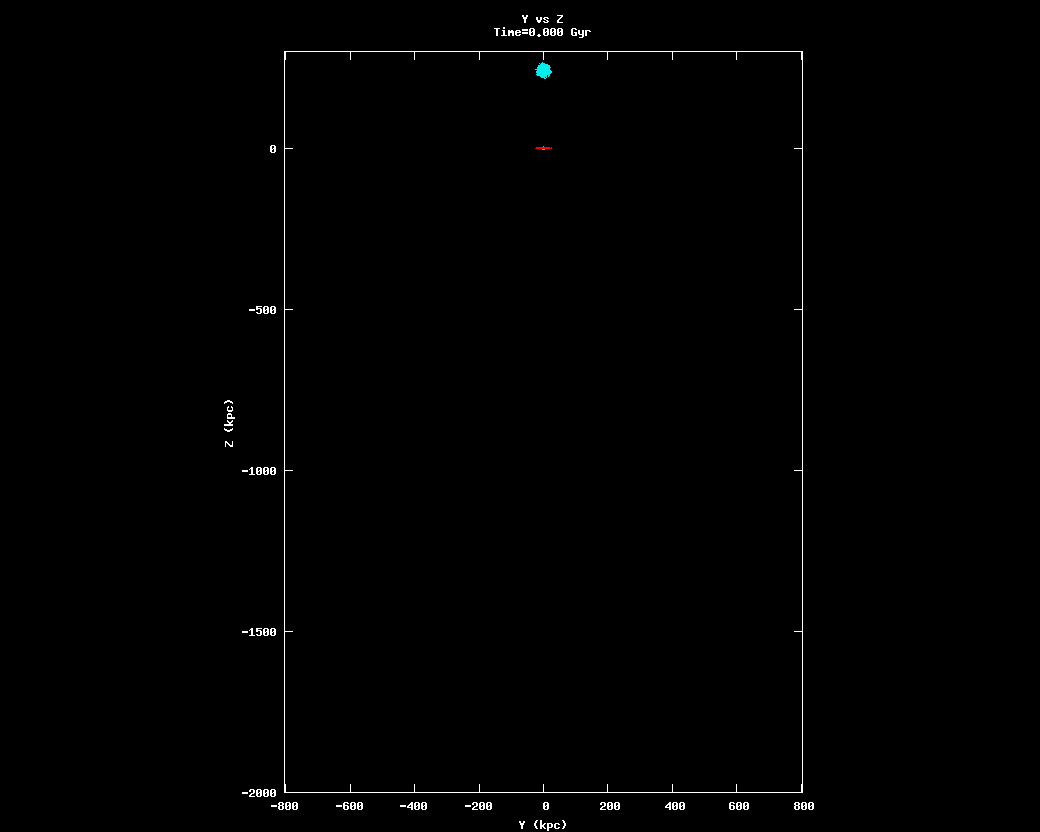Click the "Y (kpc)" horizontal axis label
Viewport: 1040px width, 832px height.
click(x=543, y=824)
